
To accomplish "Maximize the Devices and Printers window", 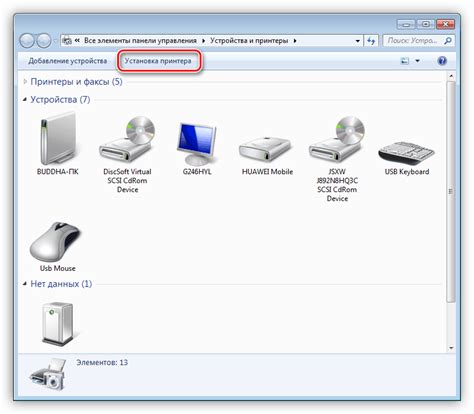I will tap(425, 24).
